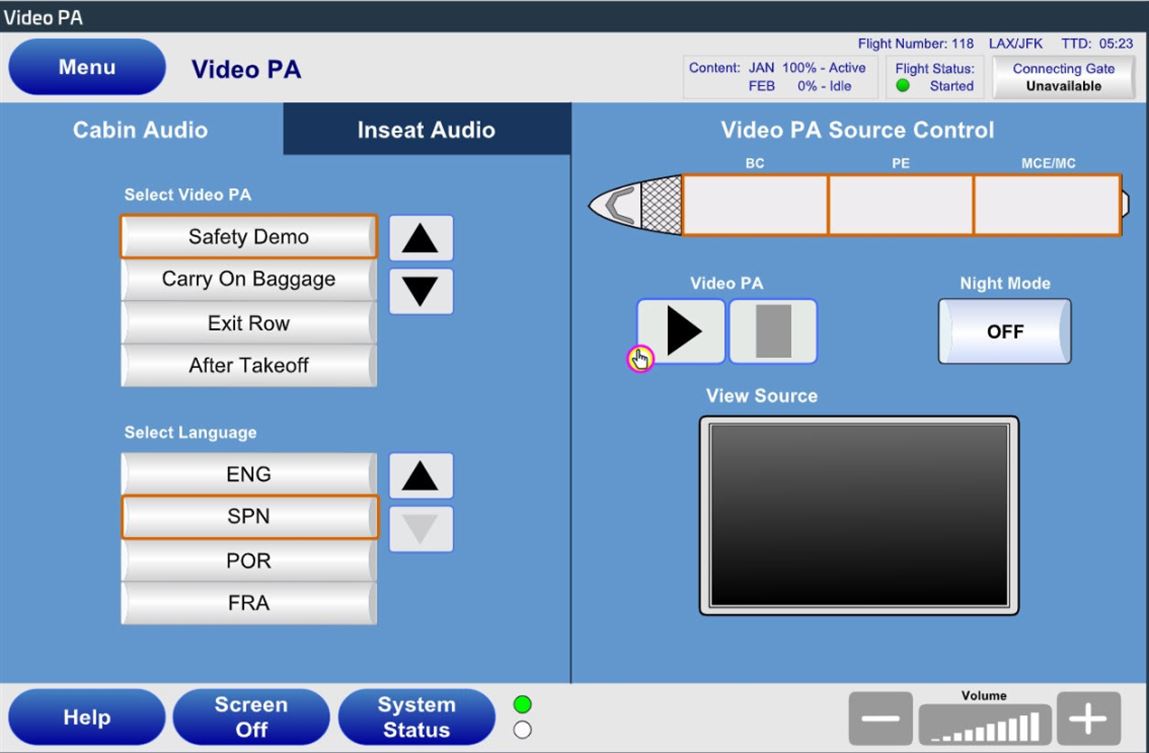
Task: Select the BC cabin zone
Action: click(x=755, y=205)
